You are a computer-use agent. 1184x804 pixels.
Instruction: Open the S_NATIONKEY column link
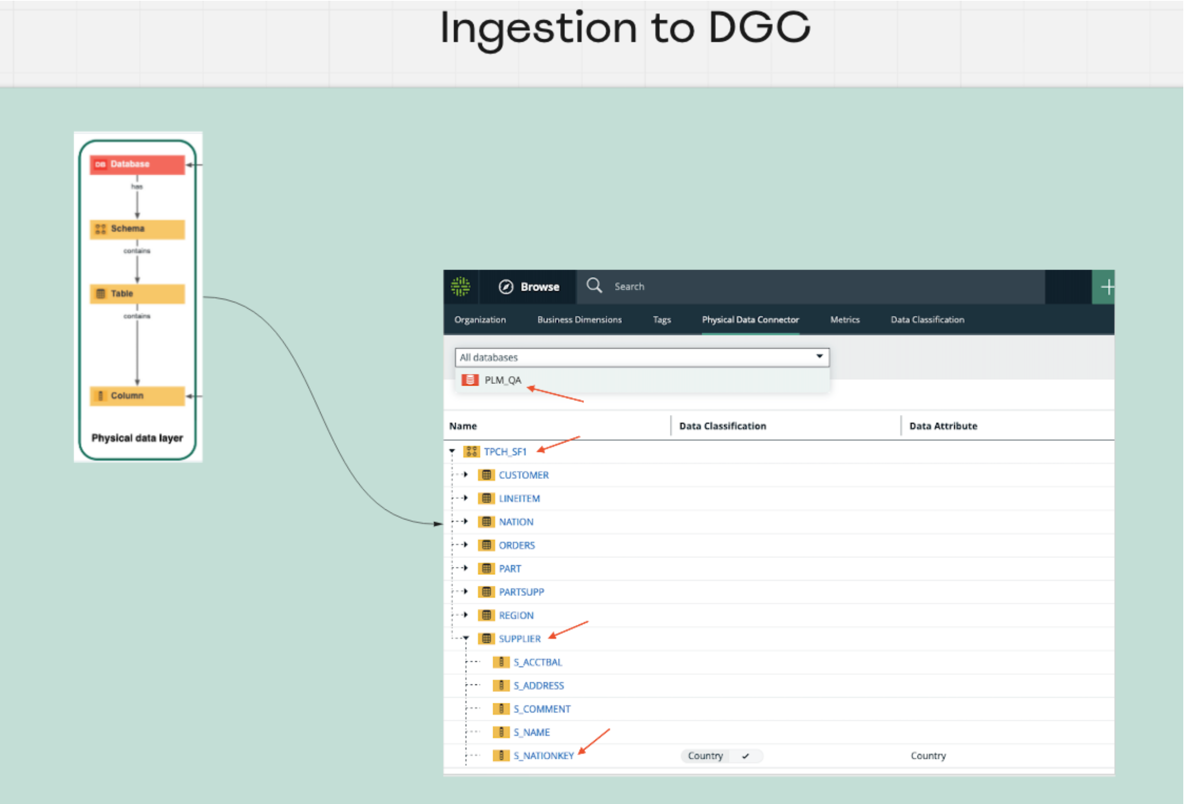544,756
